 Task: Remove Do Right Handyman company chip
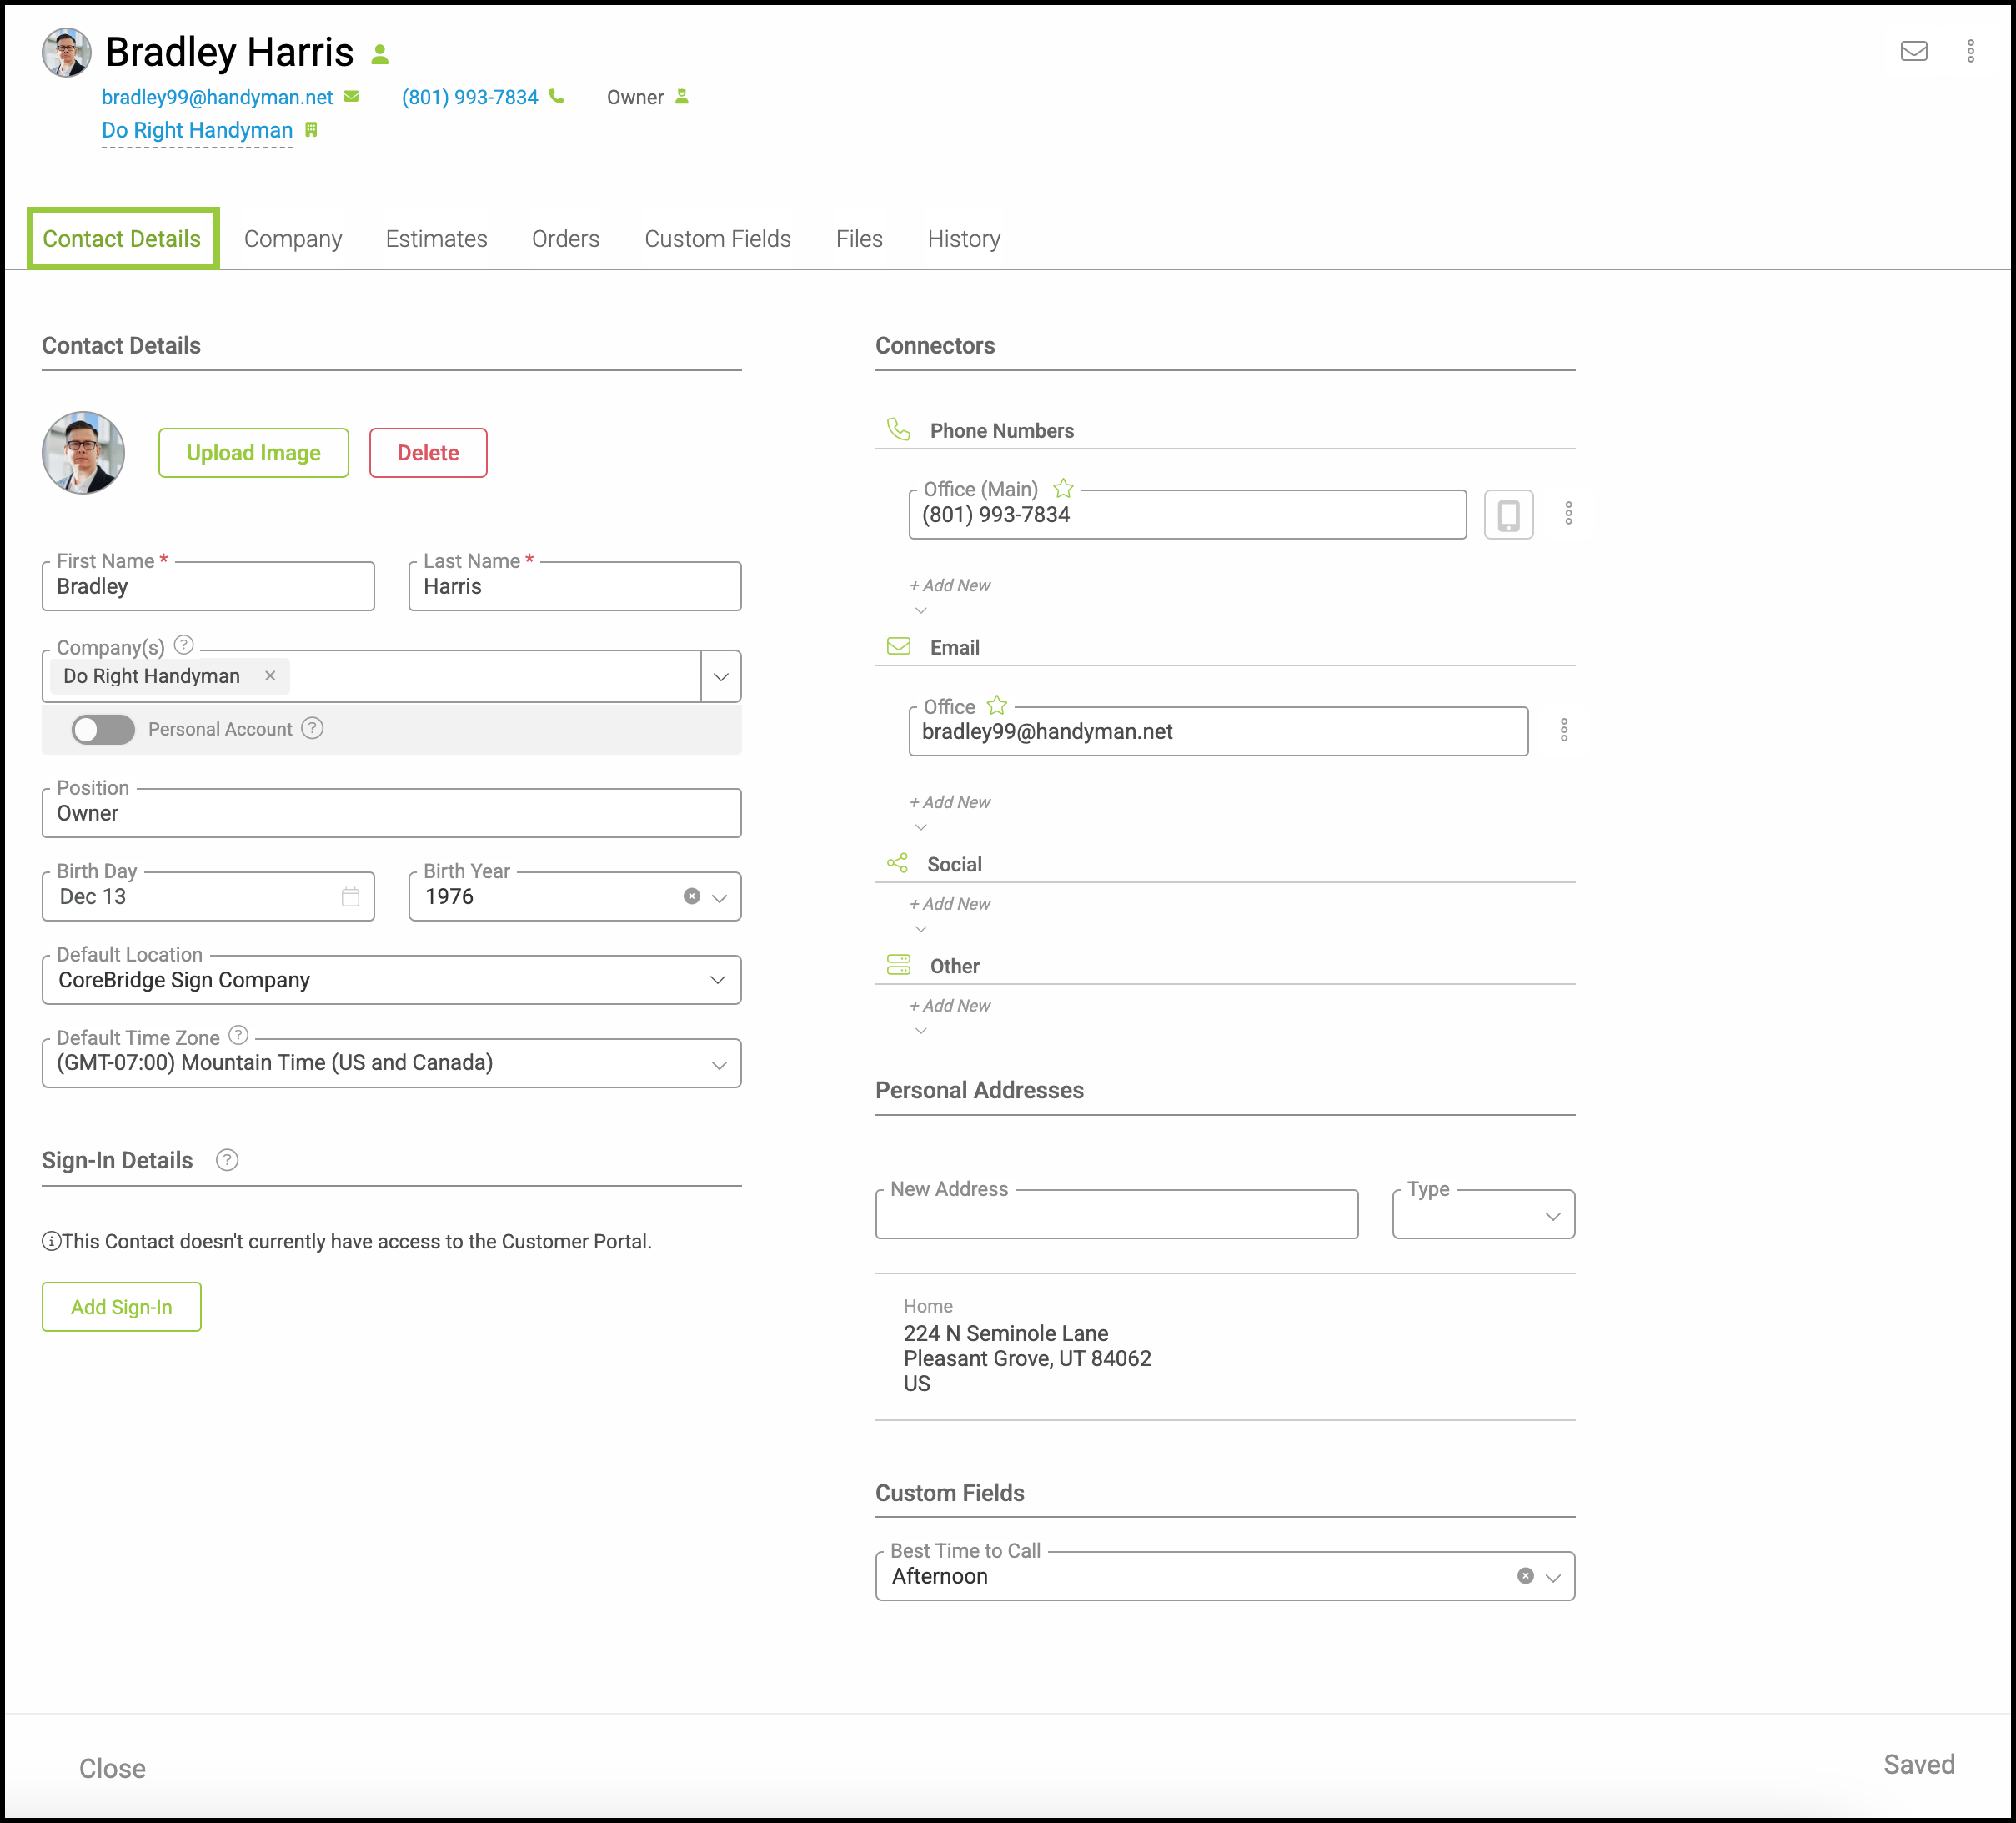tap(270, 676)
